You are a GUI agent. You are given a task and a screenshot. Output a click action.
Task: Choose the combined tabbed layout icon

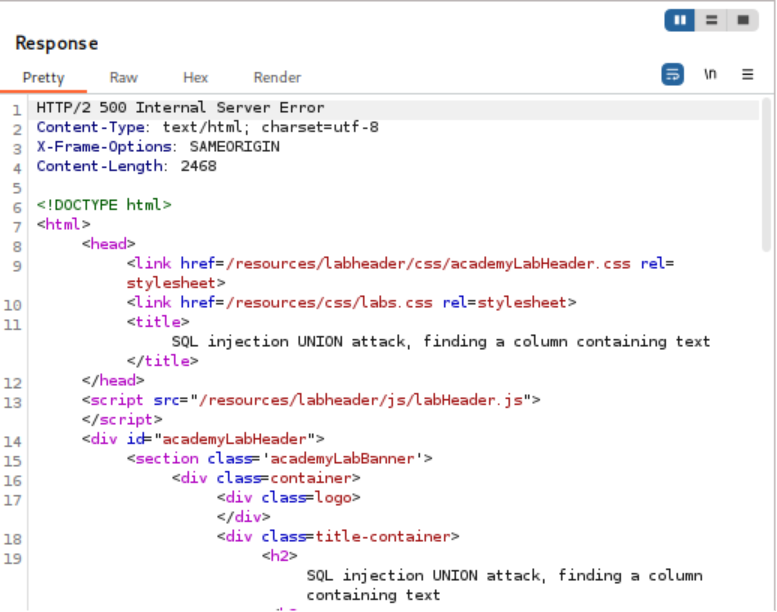click(x=741, y=20)
